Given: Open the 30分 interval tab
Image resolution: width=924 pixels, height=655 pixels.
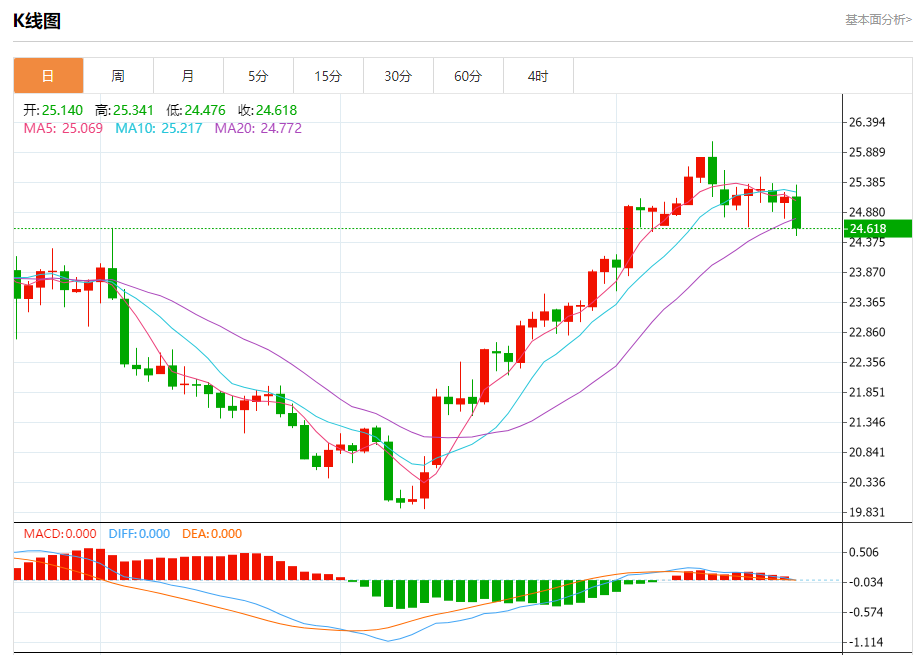Looking at the screenshot, I should 398,76.
